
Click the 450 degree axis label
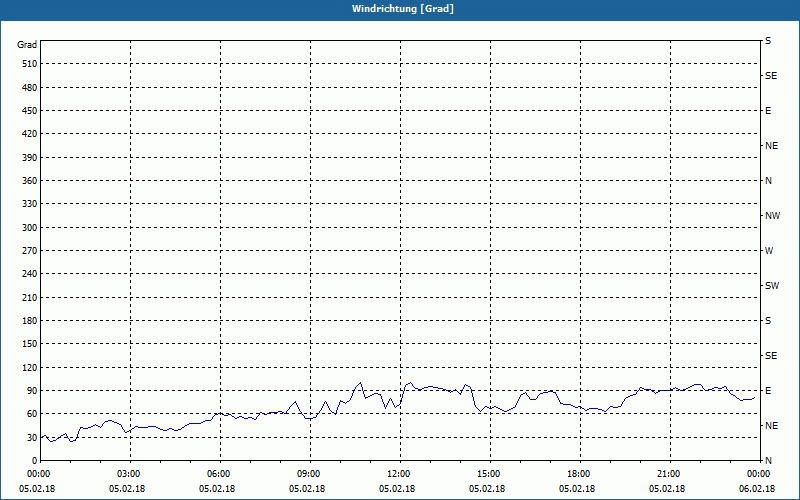click(x=30, y=111)
